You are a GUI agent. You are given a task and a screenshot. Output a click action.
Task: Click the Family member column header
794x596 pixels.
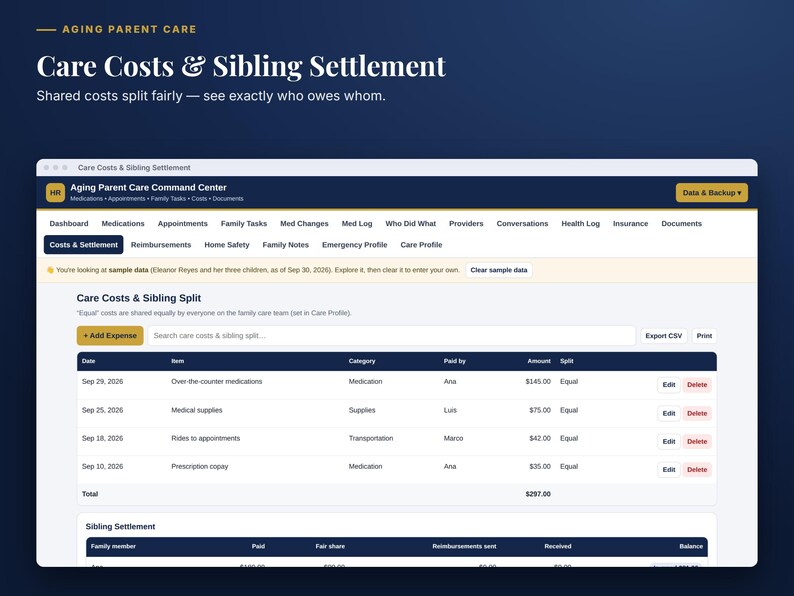(x=113, y=546)
